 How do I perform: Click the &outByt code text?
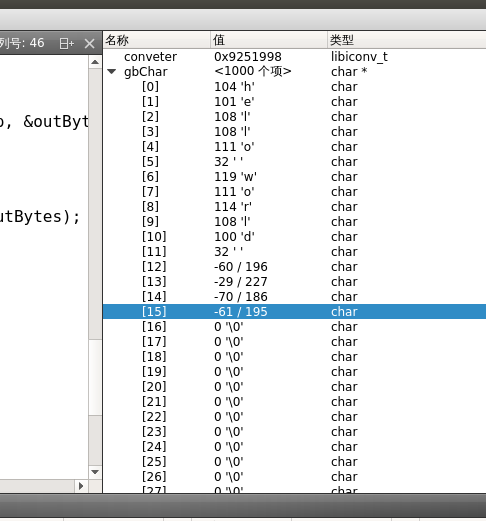pyautogui.click(x=56, y=122)
